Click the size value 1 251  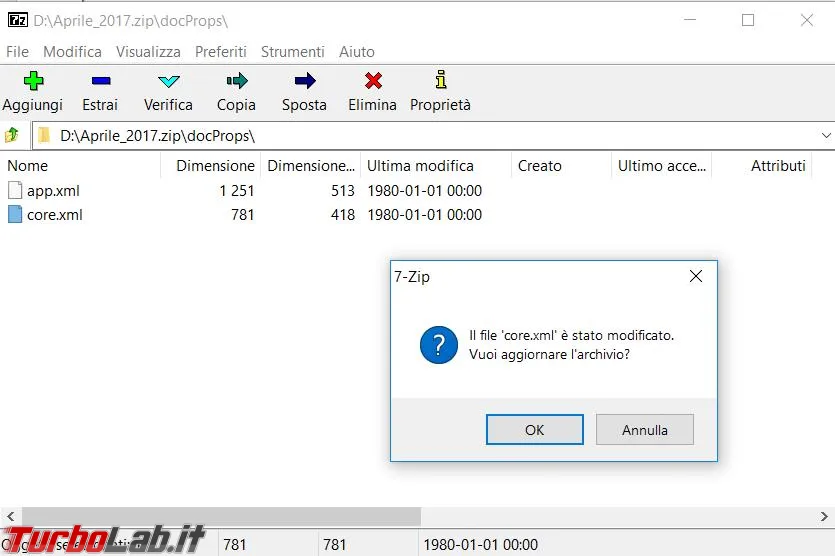[236, 191]
